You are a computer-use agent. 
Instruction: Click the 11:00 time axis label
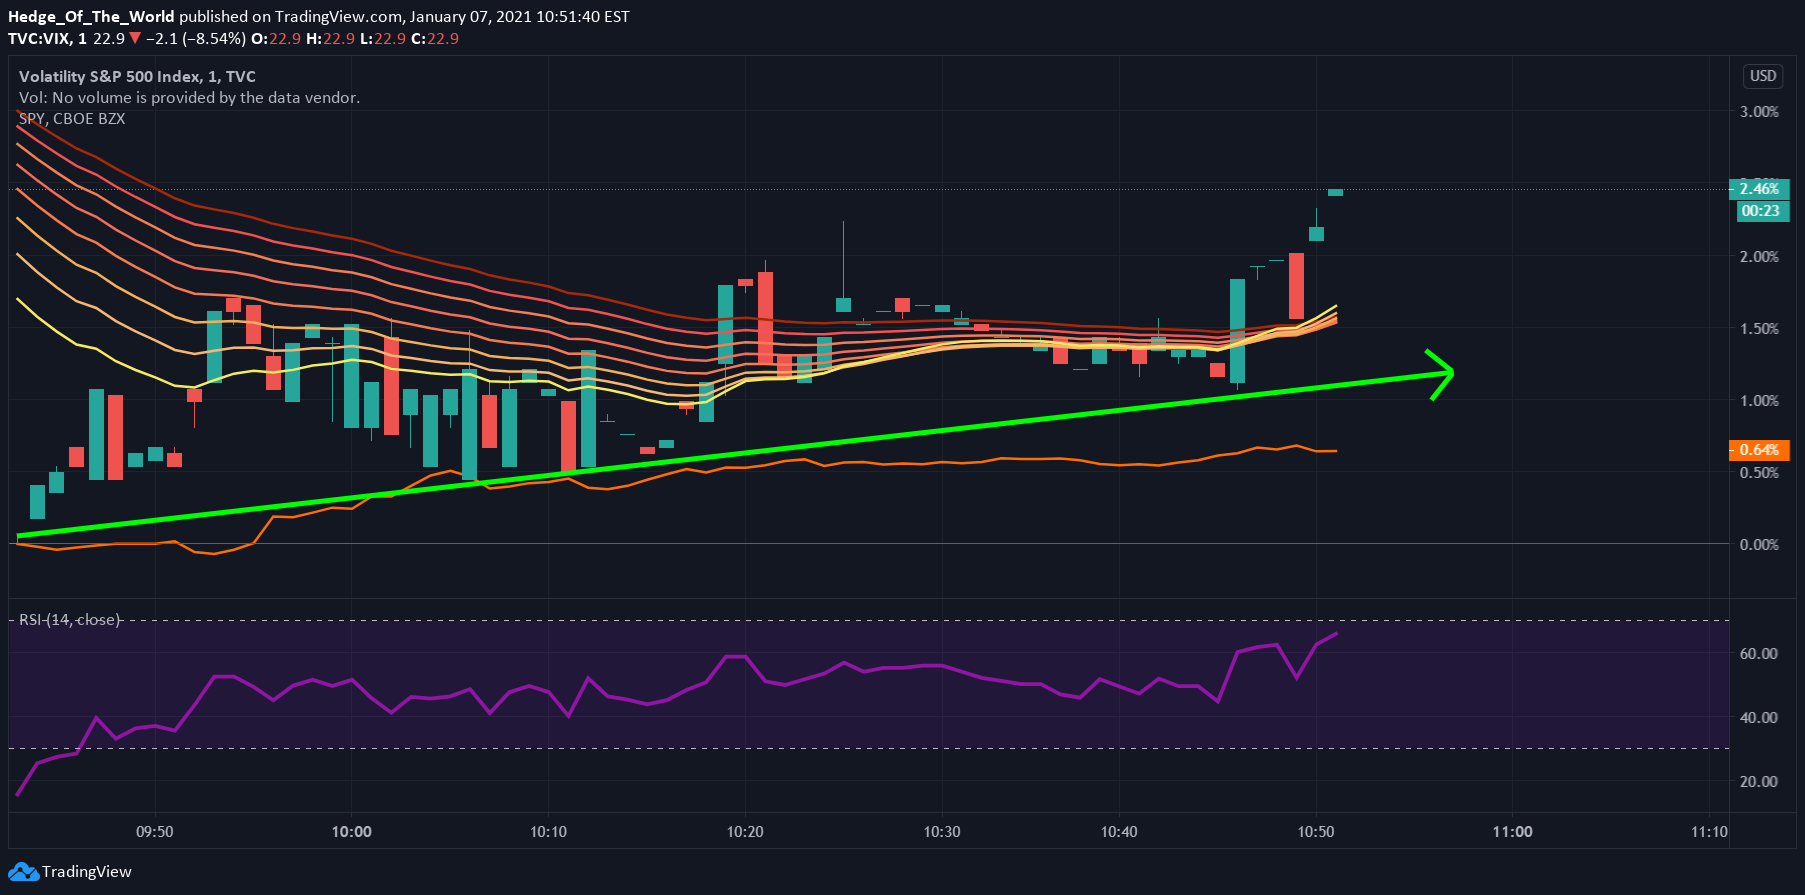coord(1512,832)
